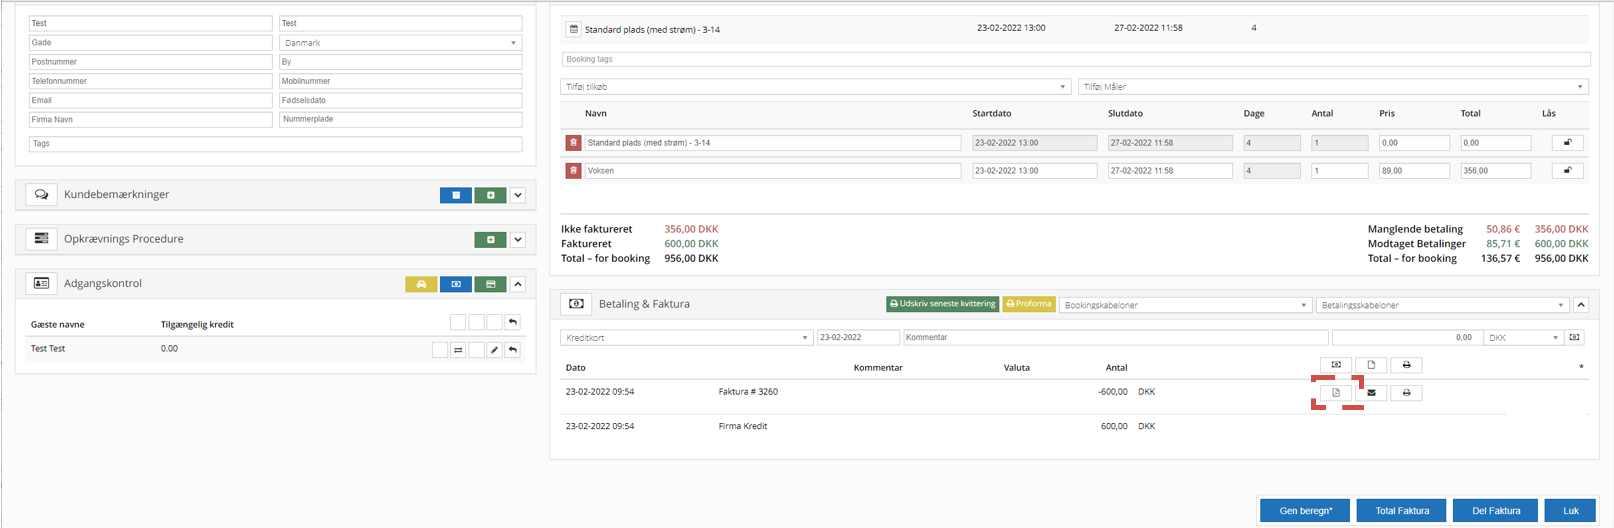Toggle lock on the Voksen line
This screenshot has width=1614, height=528.
tap(1567, 171)
